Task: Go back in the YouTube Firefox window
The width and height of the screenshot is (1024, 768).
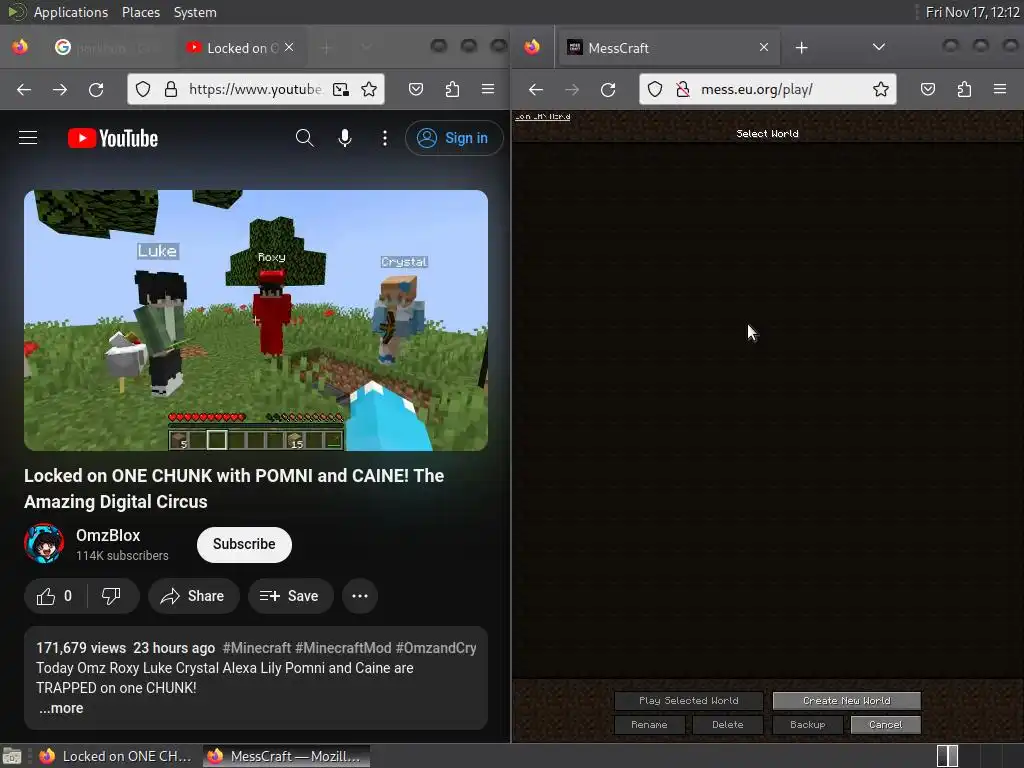Action: tap(24, 89)
